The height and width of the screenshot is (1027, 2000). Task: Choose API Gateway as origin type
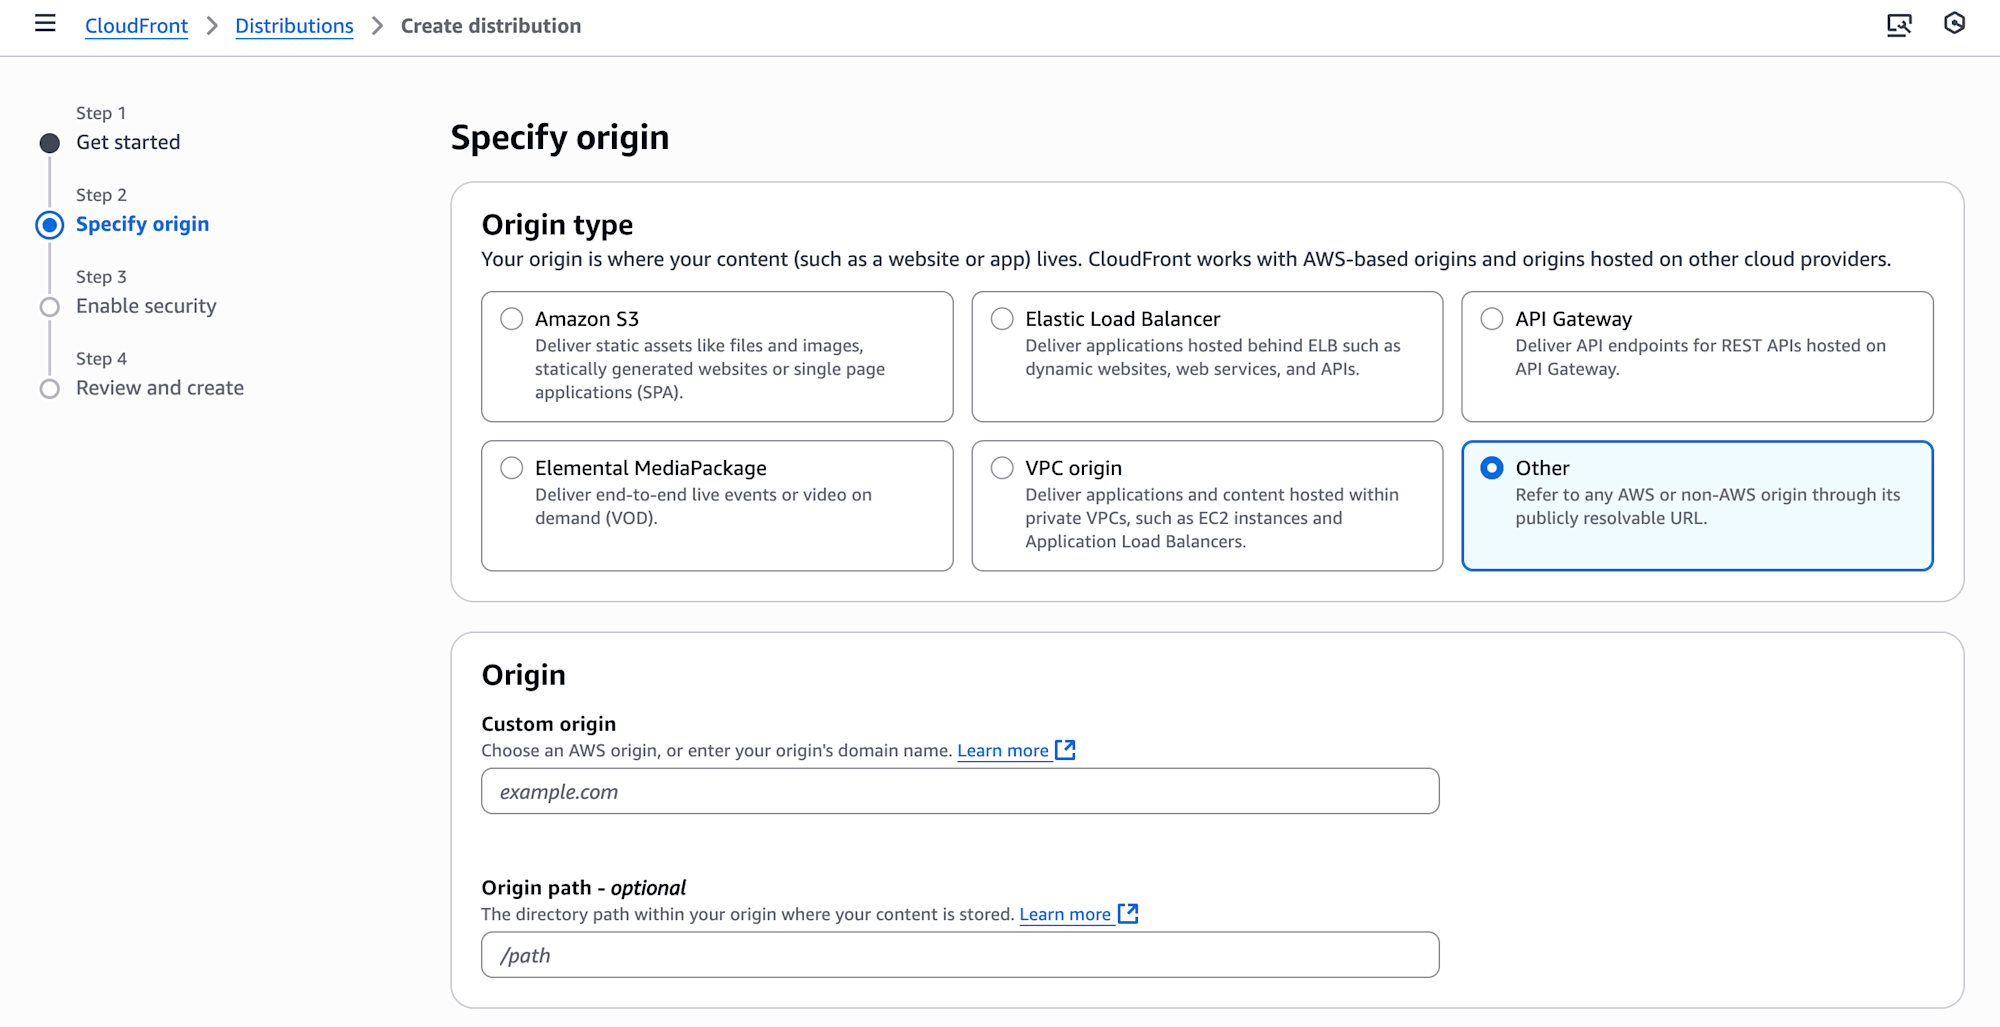(x=1492, y=319)
